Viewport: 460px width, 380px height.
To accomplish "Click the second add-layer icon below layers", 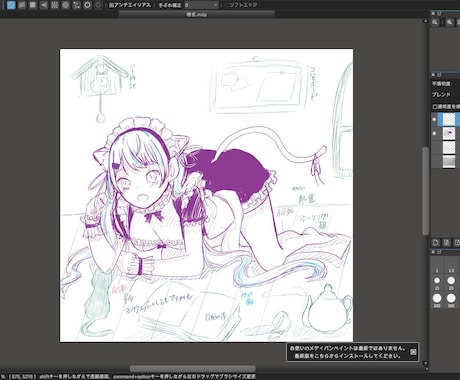I will pyautogui.click(x=447, y=243).
